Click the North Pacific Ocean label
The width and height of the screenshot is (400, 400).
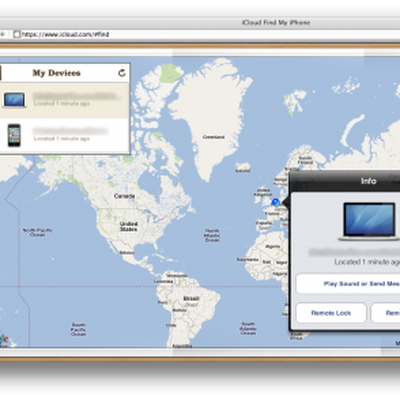pyautogui.click(x=38, y=232)
